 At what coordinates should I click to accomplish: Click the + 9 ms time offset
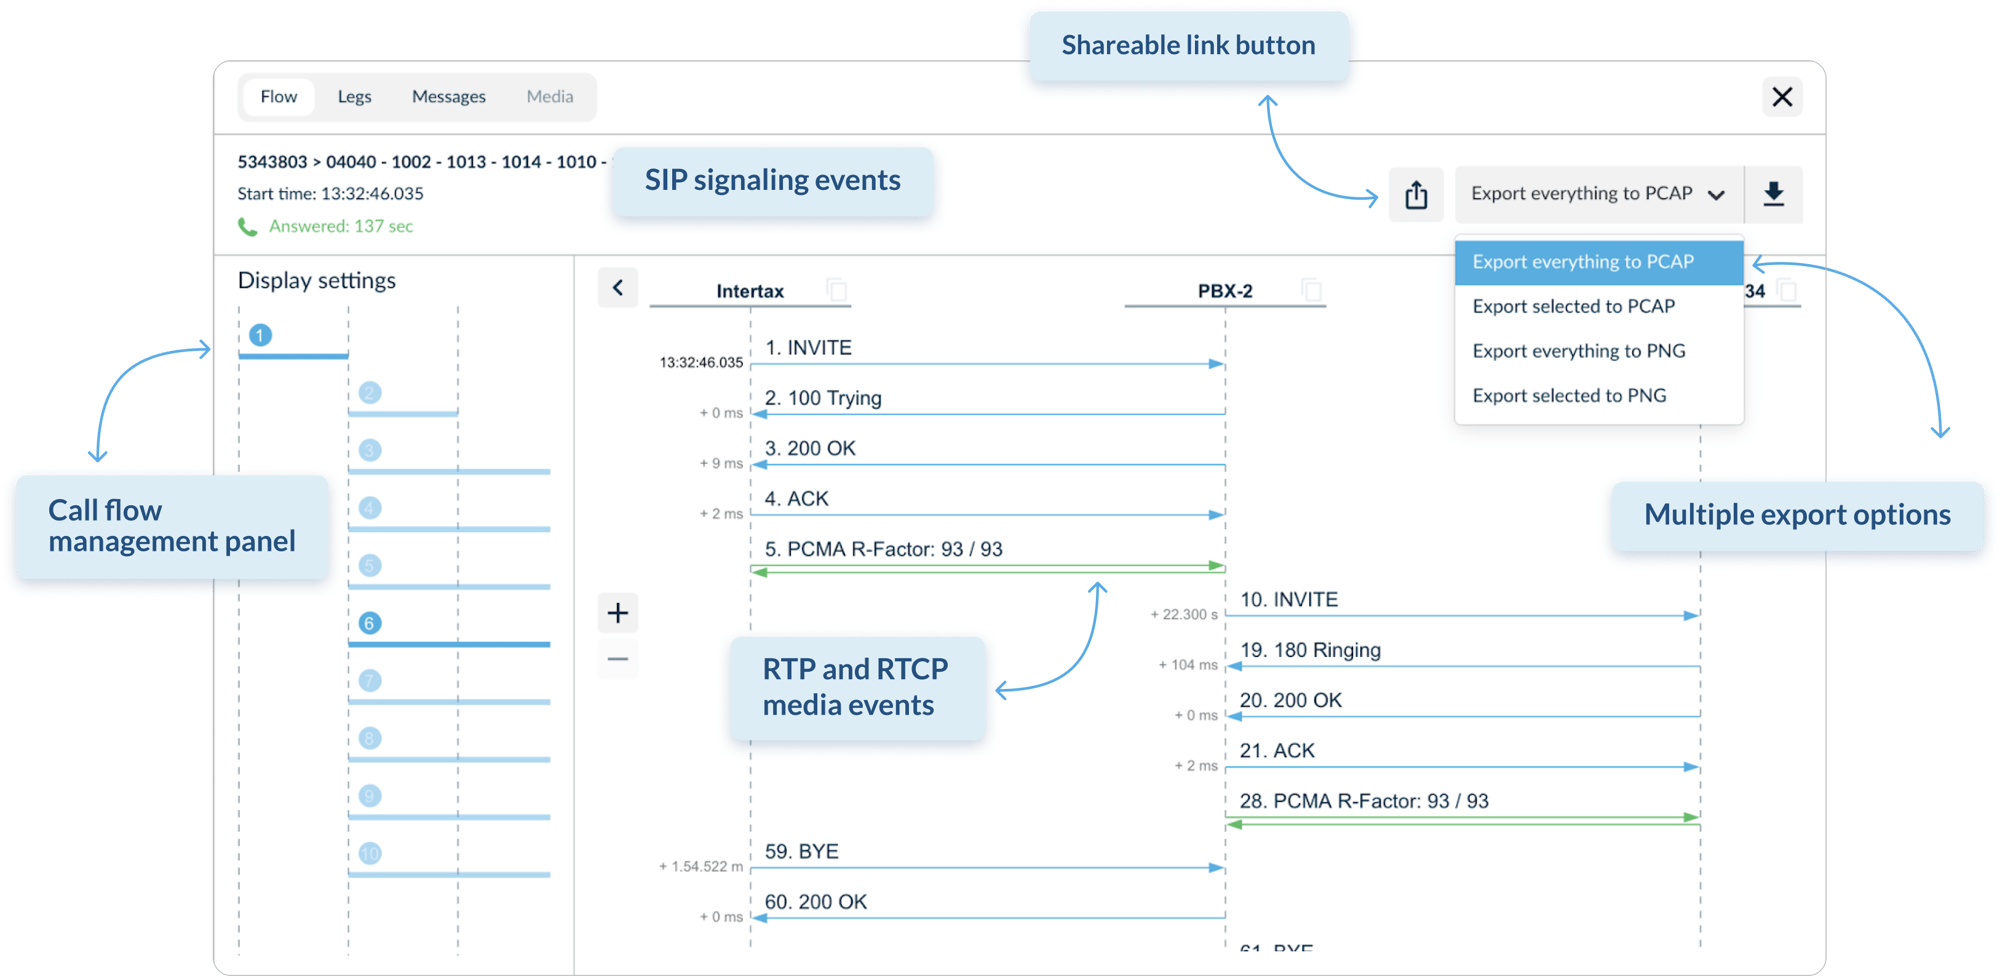coord(721,464)
